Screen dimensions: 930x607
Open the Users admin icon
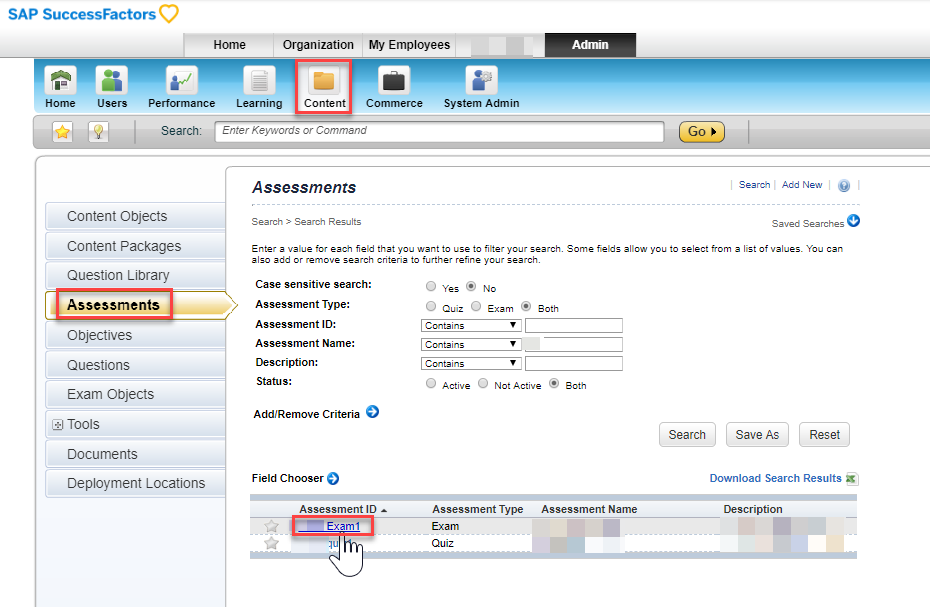112,80
